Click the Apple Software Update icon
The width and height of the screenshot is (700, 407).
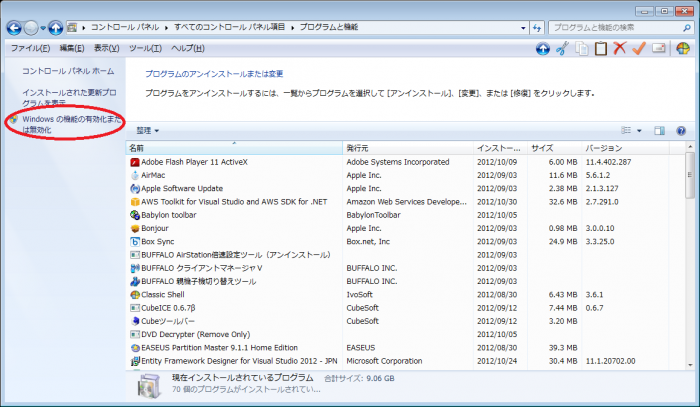[x=135, y=189]
